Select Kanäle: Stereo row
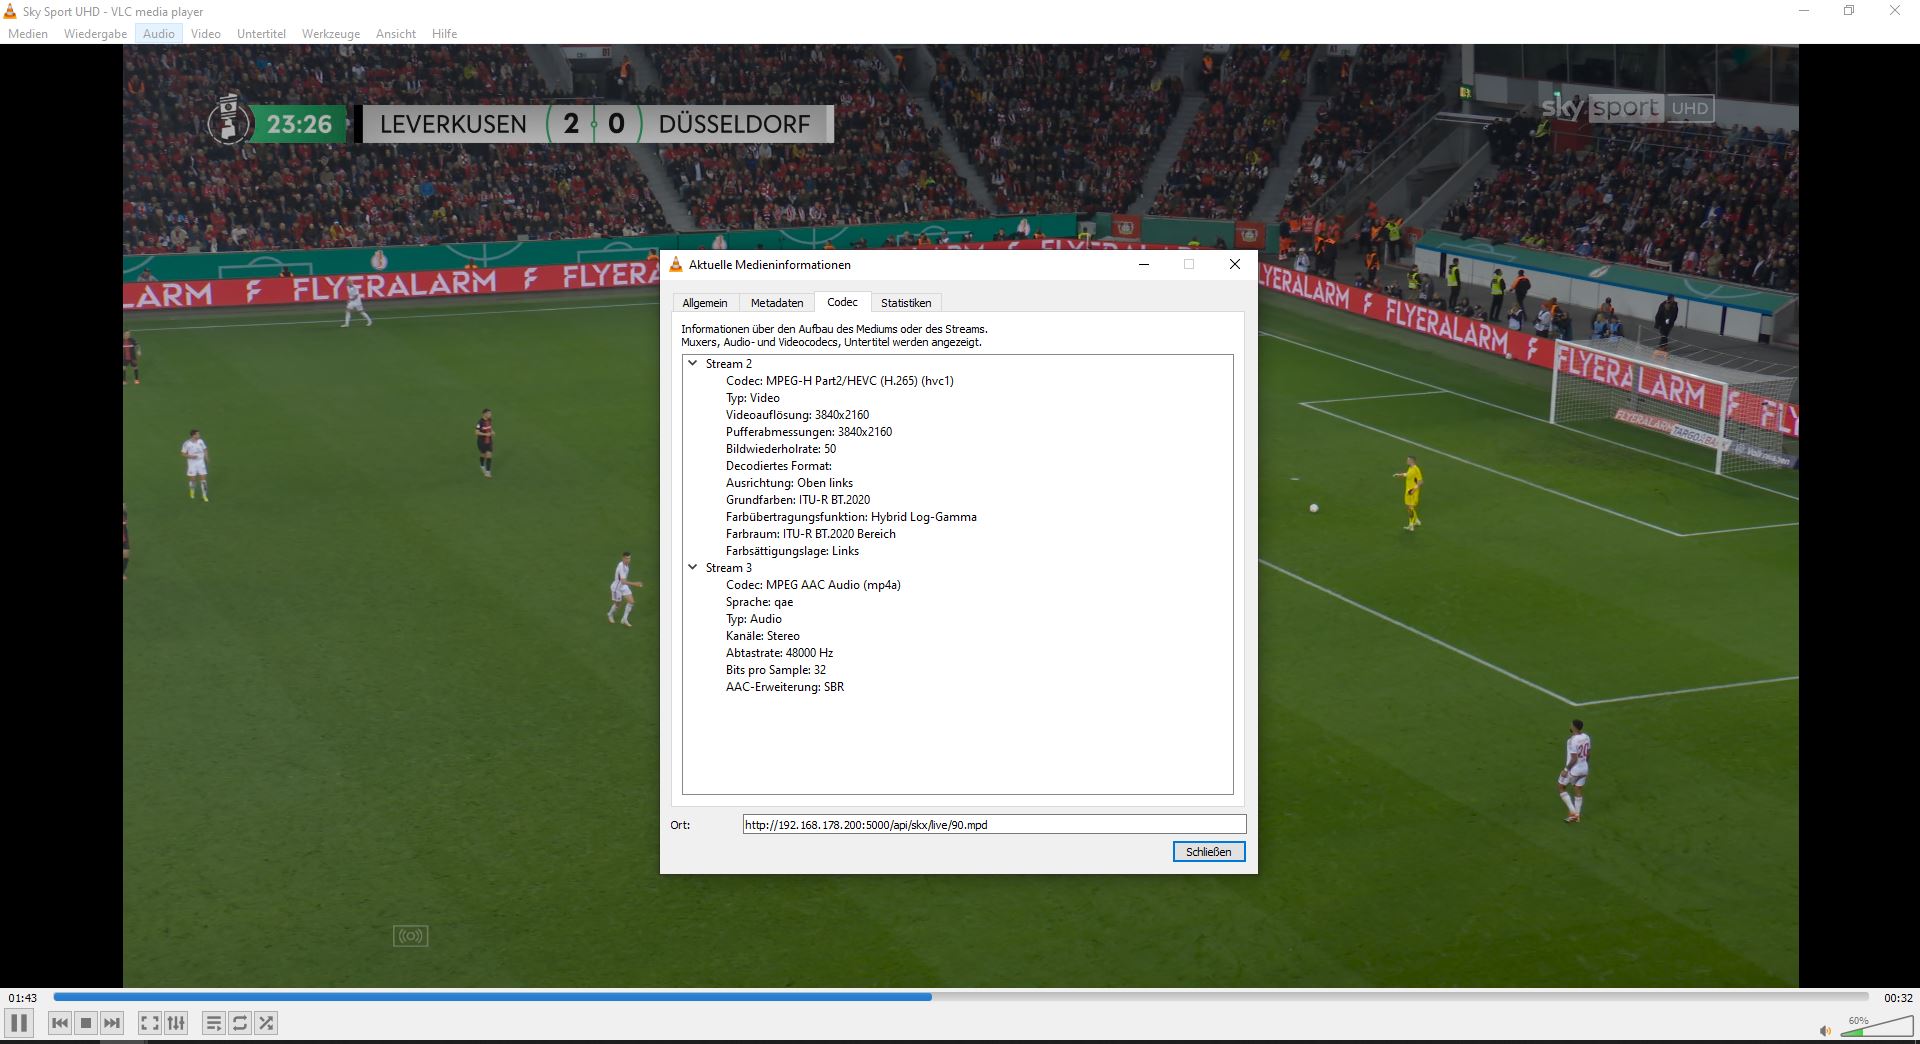The height and width of the screenshot is (1044, 1920). click(x=763, y=636)
